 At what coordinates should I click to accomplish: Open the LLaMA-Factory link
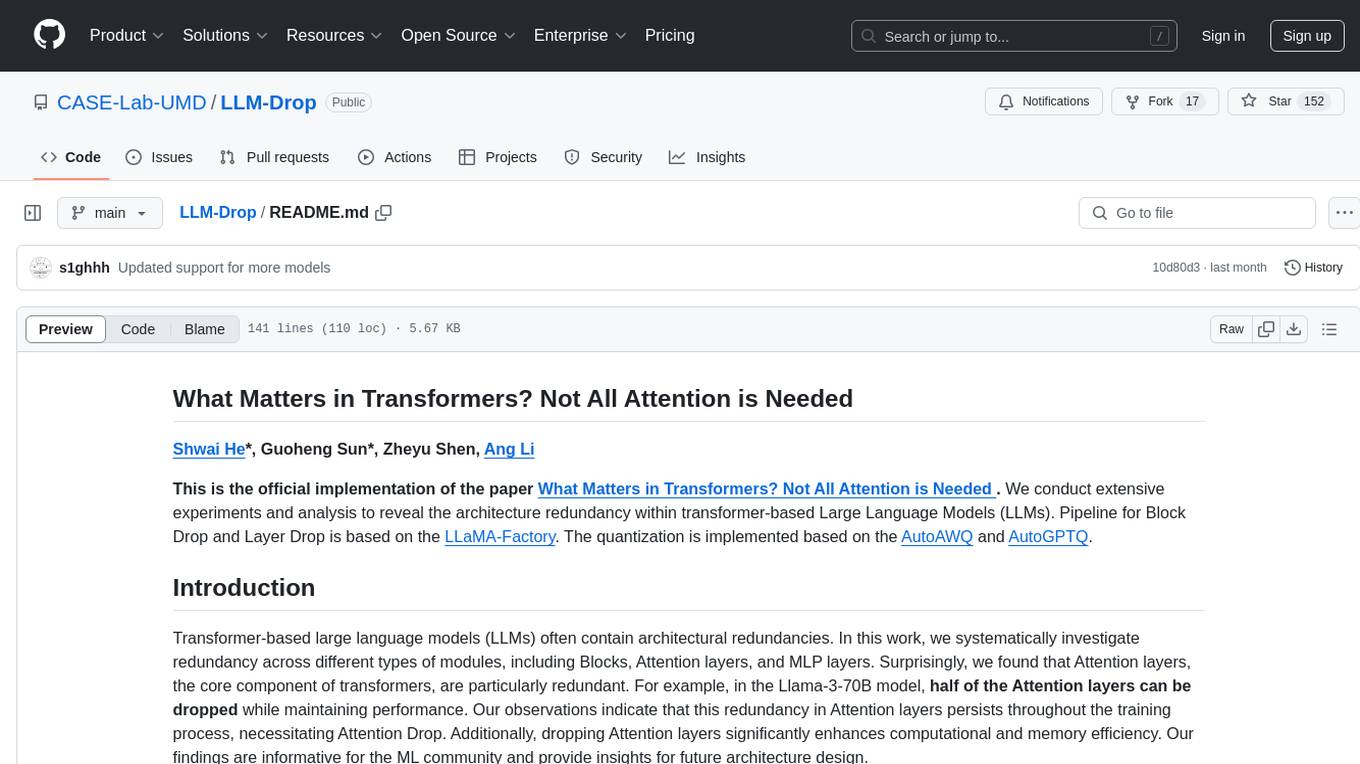pyautogui.click(x=500, y=536)
